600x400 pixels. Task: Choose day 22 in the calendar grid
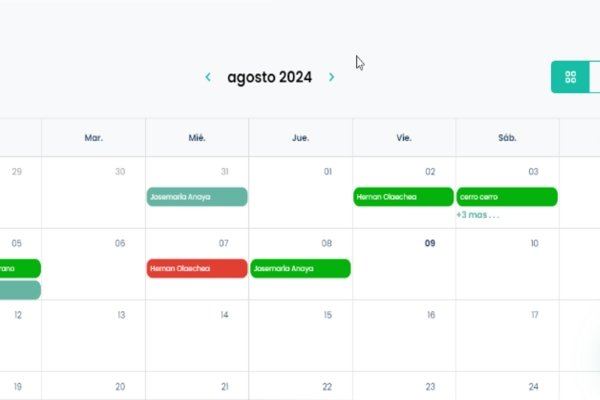pyautogui.click(x=327, y=386)
